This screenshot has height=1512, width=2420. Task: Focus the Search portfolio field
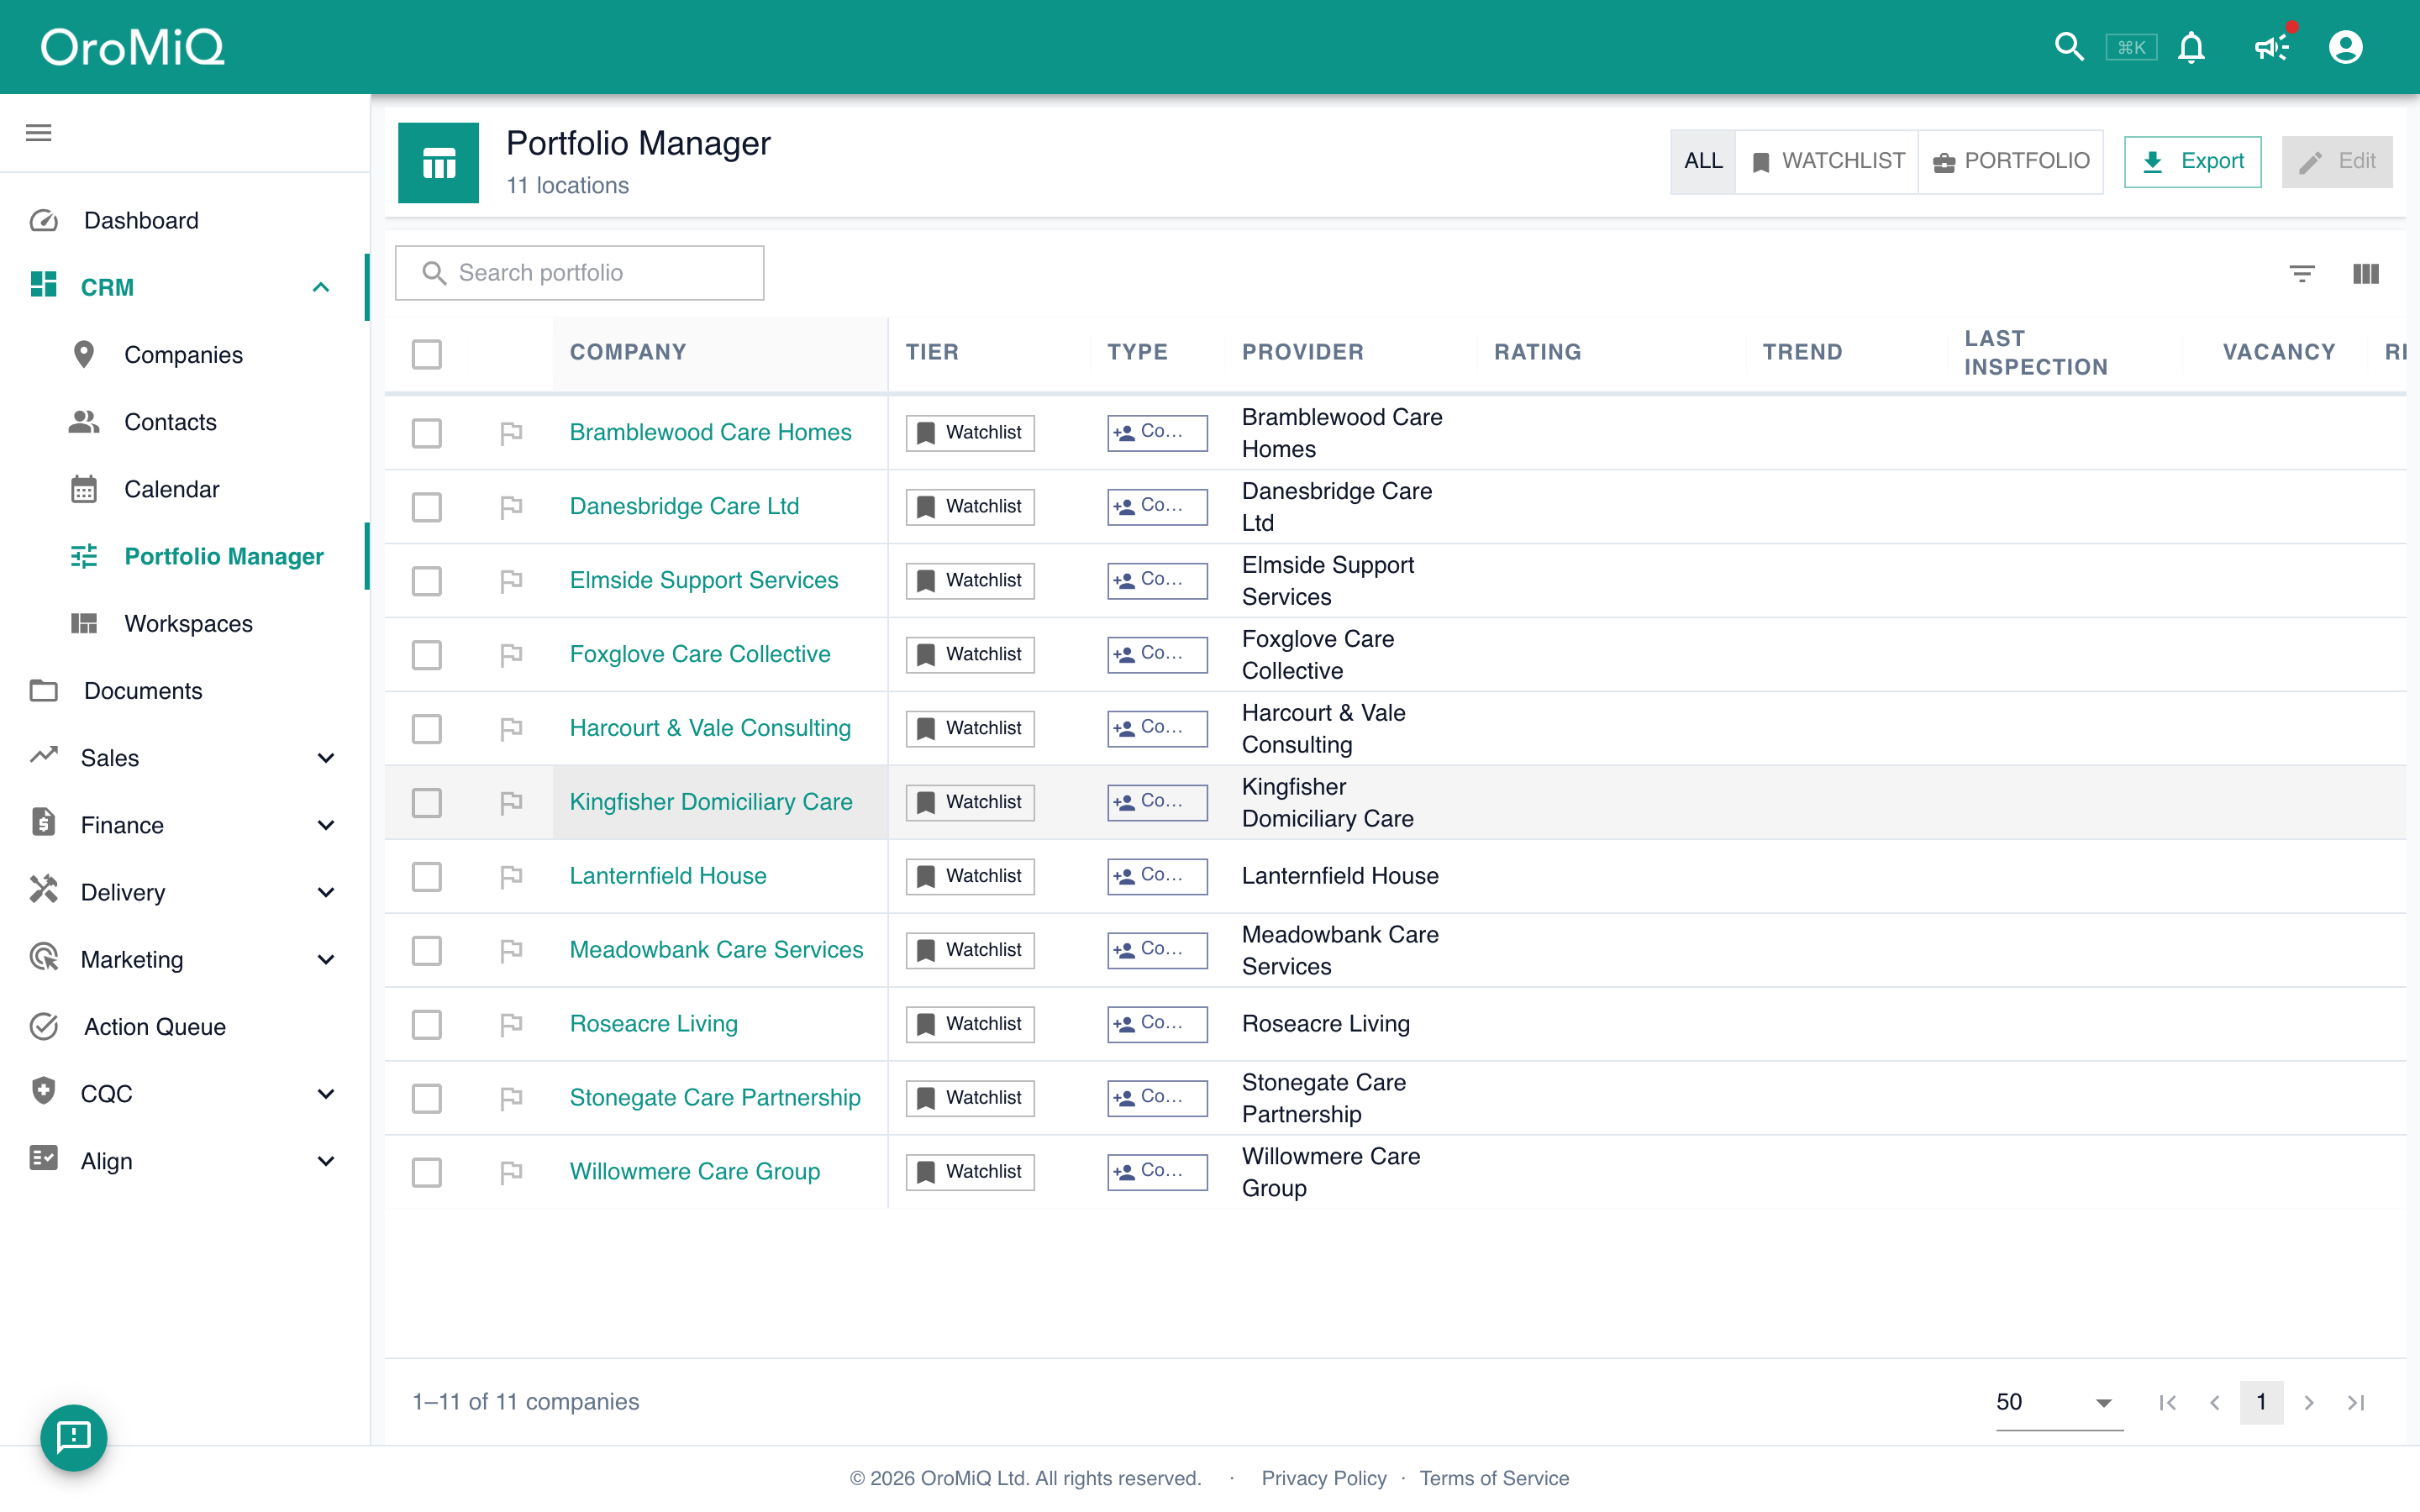(580, 273)
